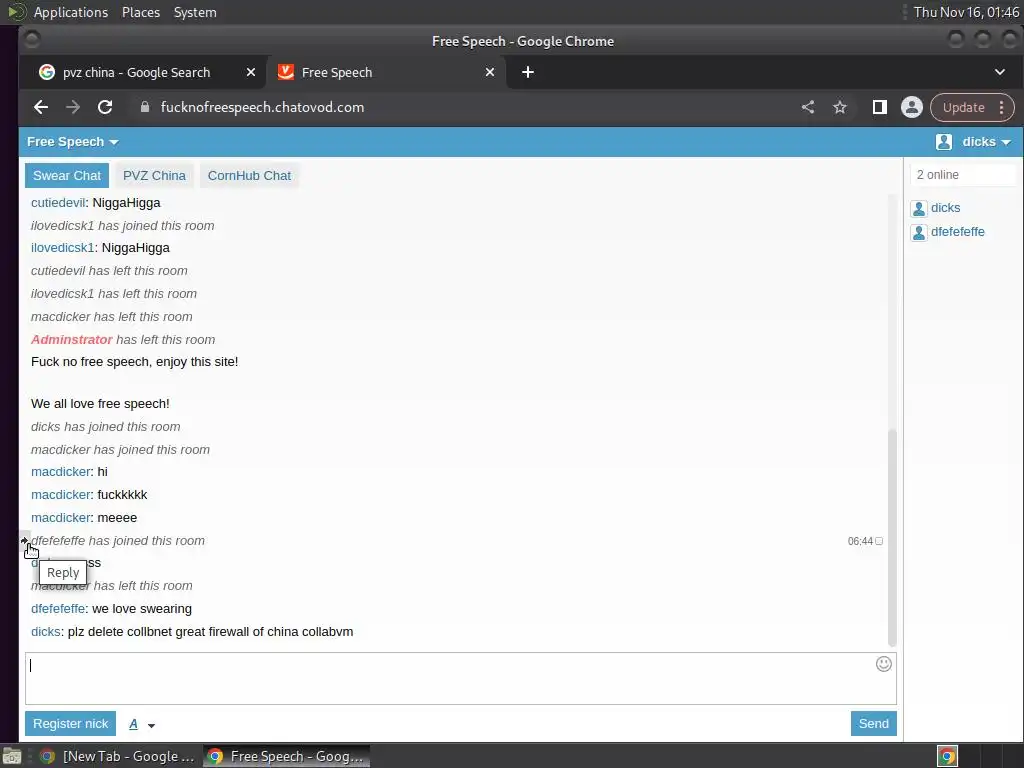
Task: Click the Adminstrator name in chat
Action: point(71,340)
